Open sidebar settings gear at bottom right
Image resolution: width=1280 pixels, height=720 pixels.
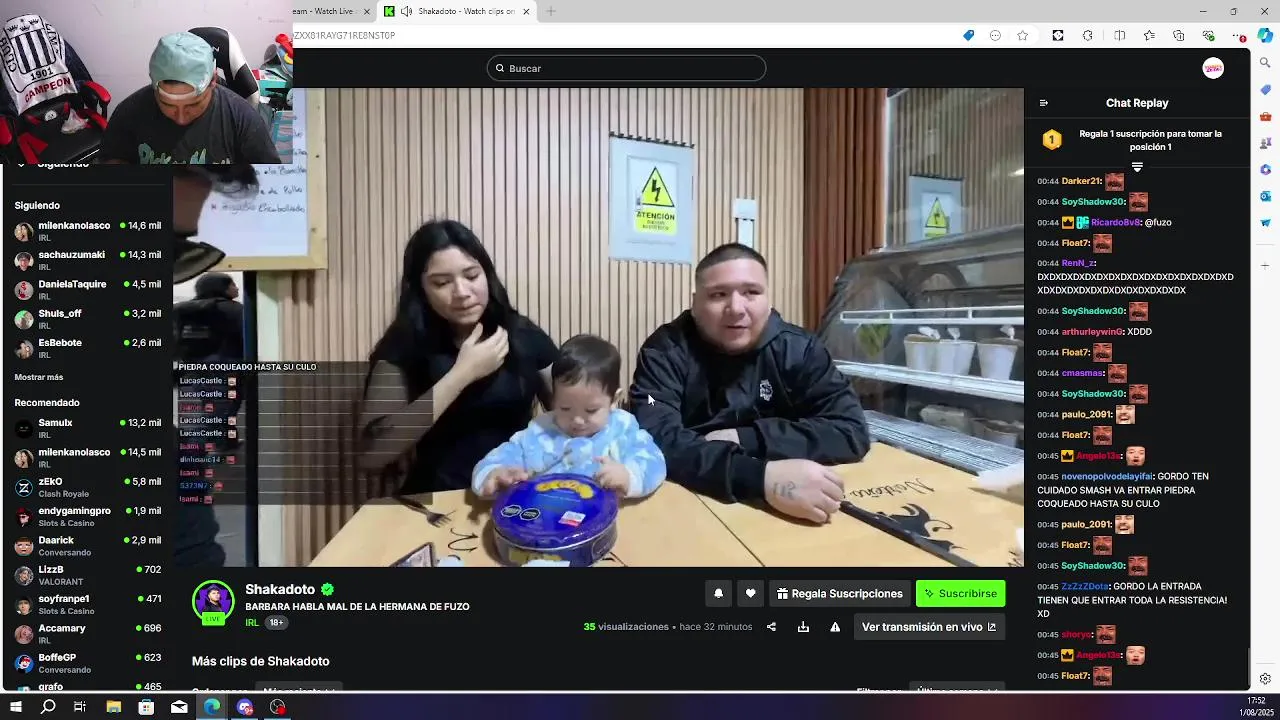(1265, 679)
